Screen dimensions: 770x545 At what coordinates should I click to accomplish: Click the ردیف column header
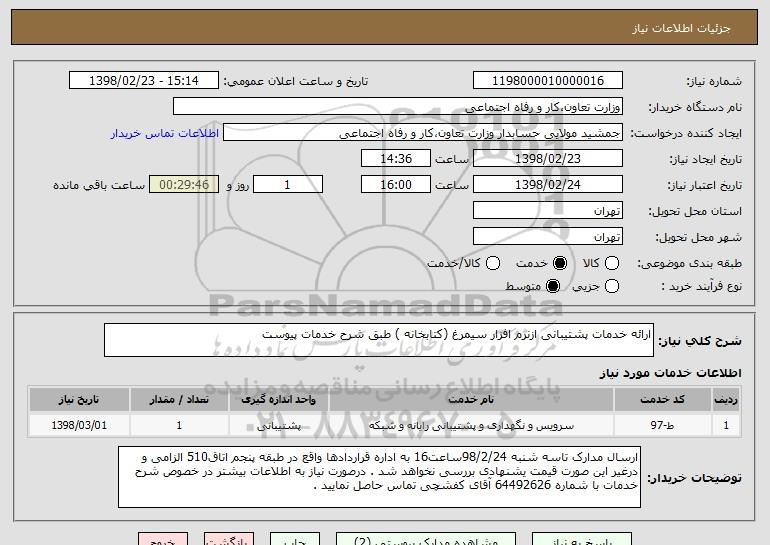coord(726,400)
